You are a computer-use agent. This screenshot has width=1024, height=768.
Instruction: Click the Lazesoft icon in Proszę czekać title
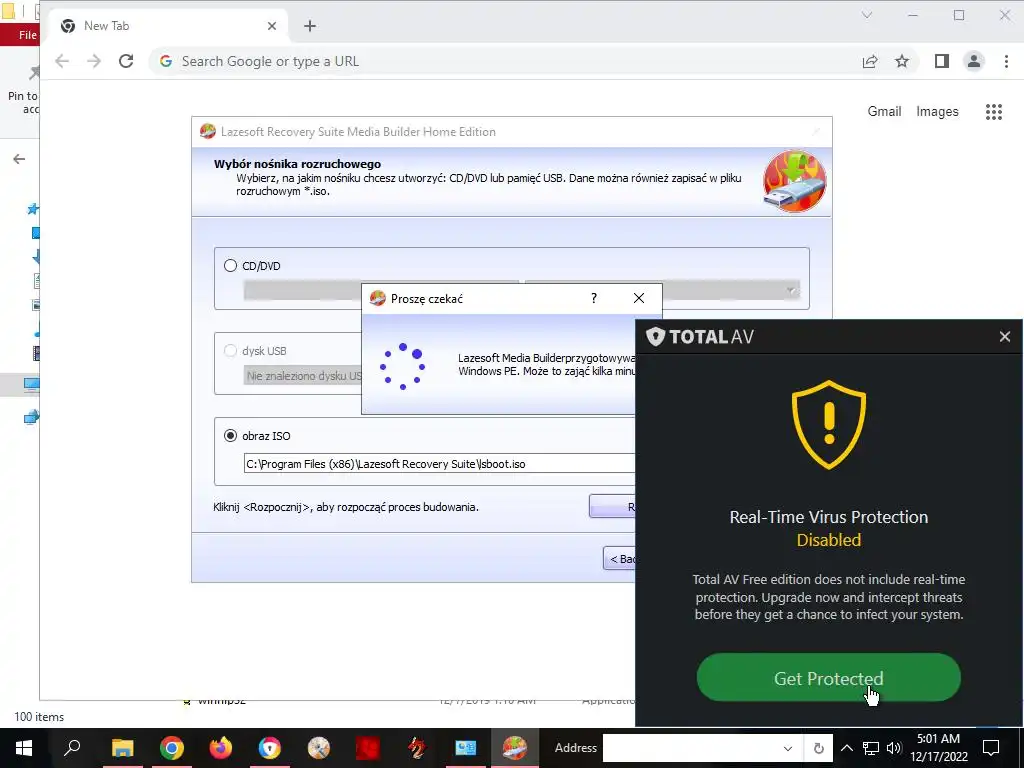tap(377, 298)
